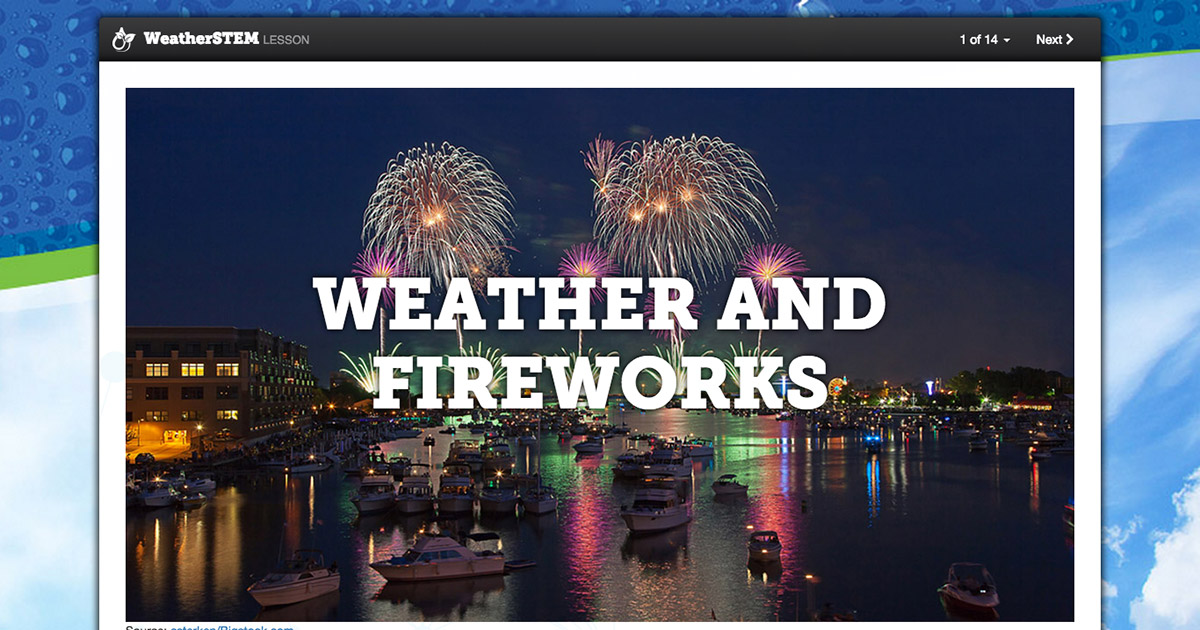1200x630 pixels.
Task: Click the dark navigation bar background
Action: pos(600,39)
